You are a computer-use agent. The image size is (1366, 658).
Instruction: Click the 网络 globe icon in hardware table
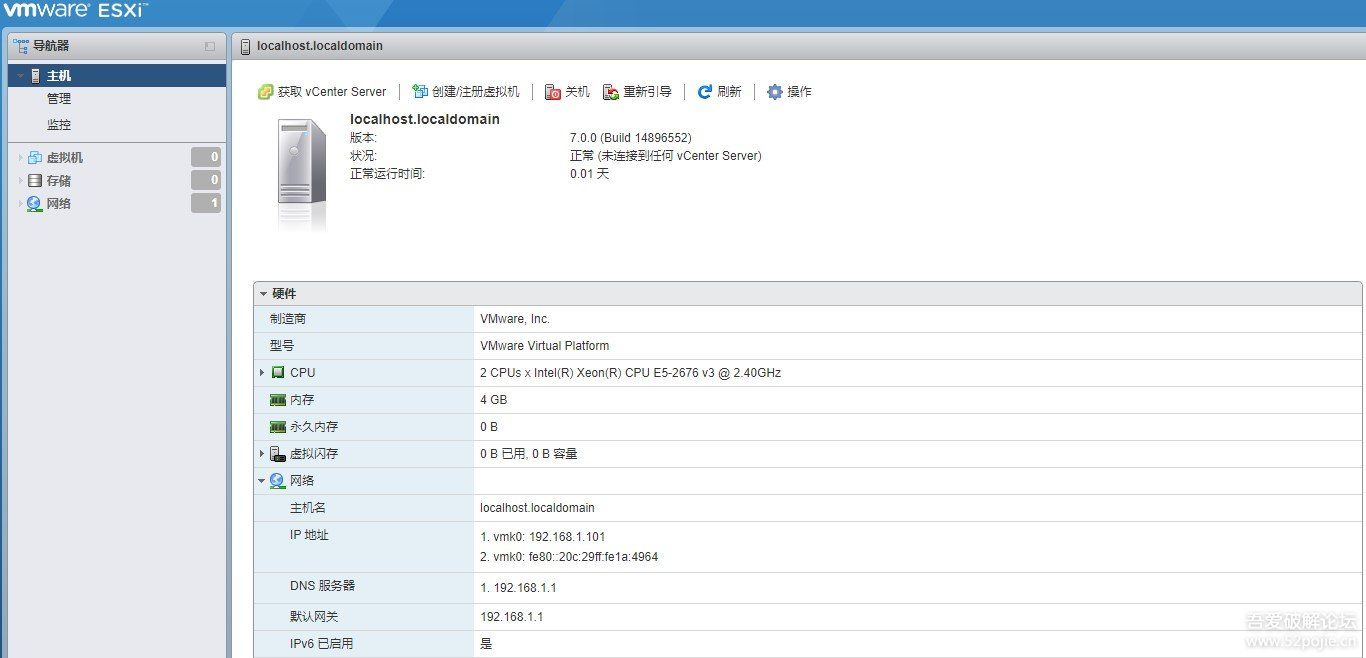(278, 481)
